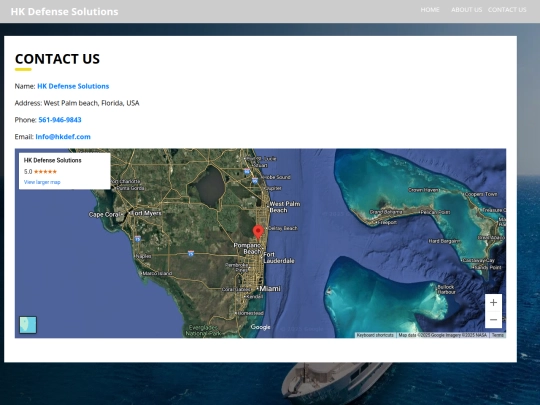Click the HK Defense Solutions map card title
Screen dimensions: 540x405
coord(53,160)
